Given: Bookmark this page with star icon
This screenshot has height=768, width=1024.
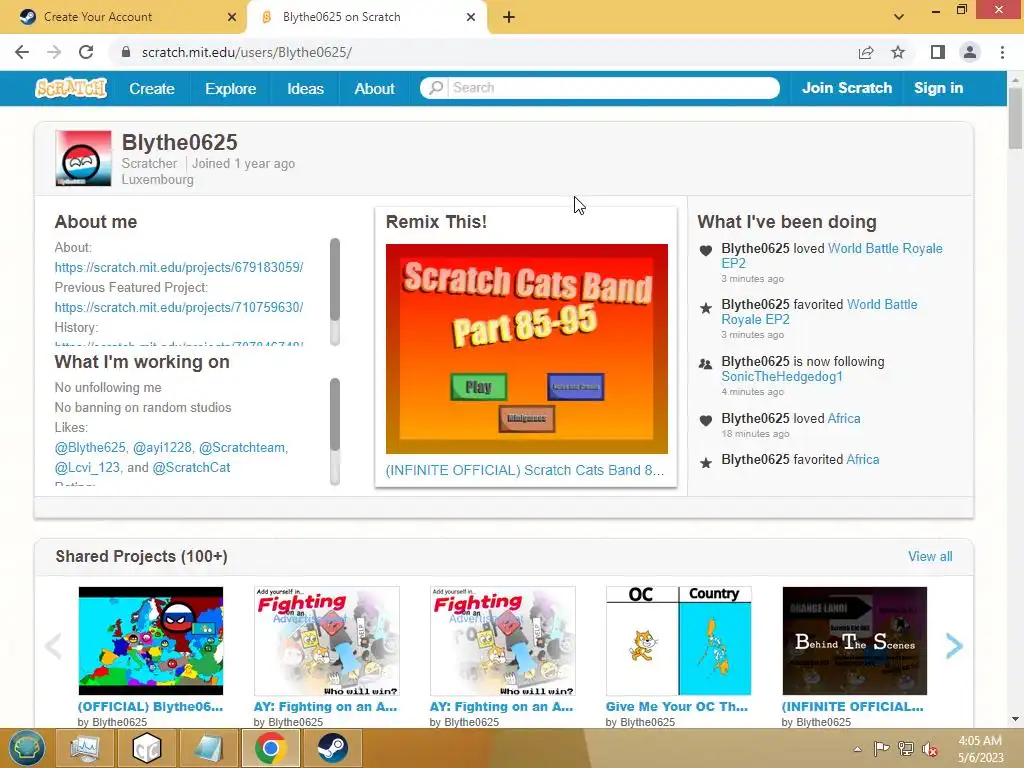Looking at the screenshot, I should (x=898, y=52).
